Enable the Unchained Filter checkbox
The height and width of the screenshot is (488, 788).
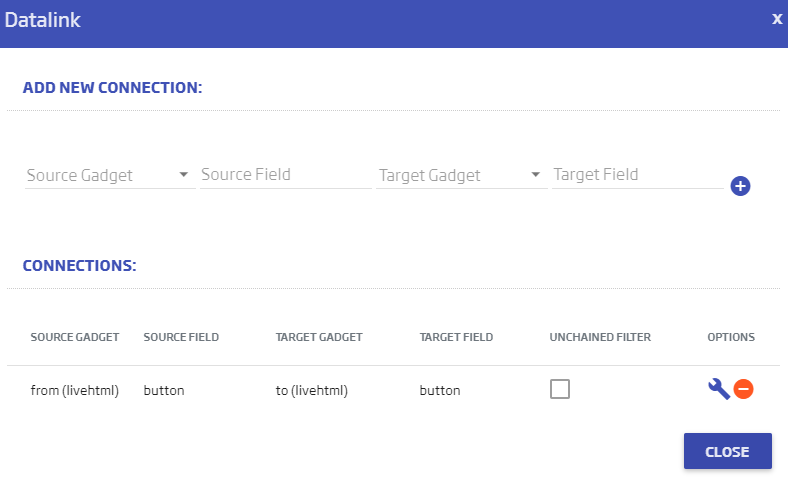click(560, 389)
